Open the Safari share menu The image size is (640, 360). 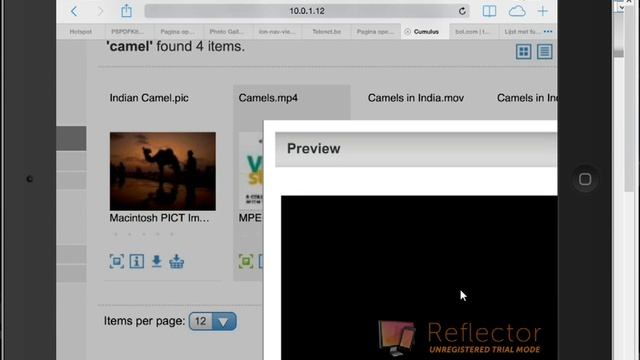(x=126, y=11)
